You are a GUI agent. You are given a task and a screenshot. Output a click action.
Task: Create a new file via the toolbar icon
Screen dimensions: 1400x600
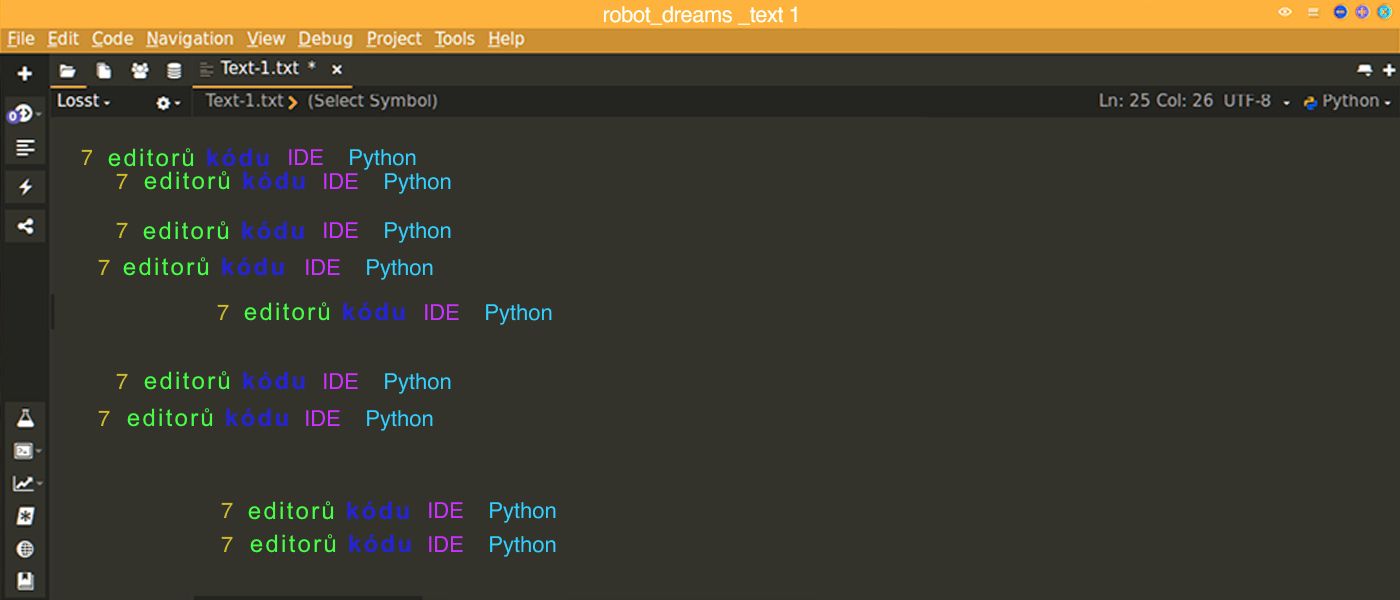click(103, 69)
